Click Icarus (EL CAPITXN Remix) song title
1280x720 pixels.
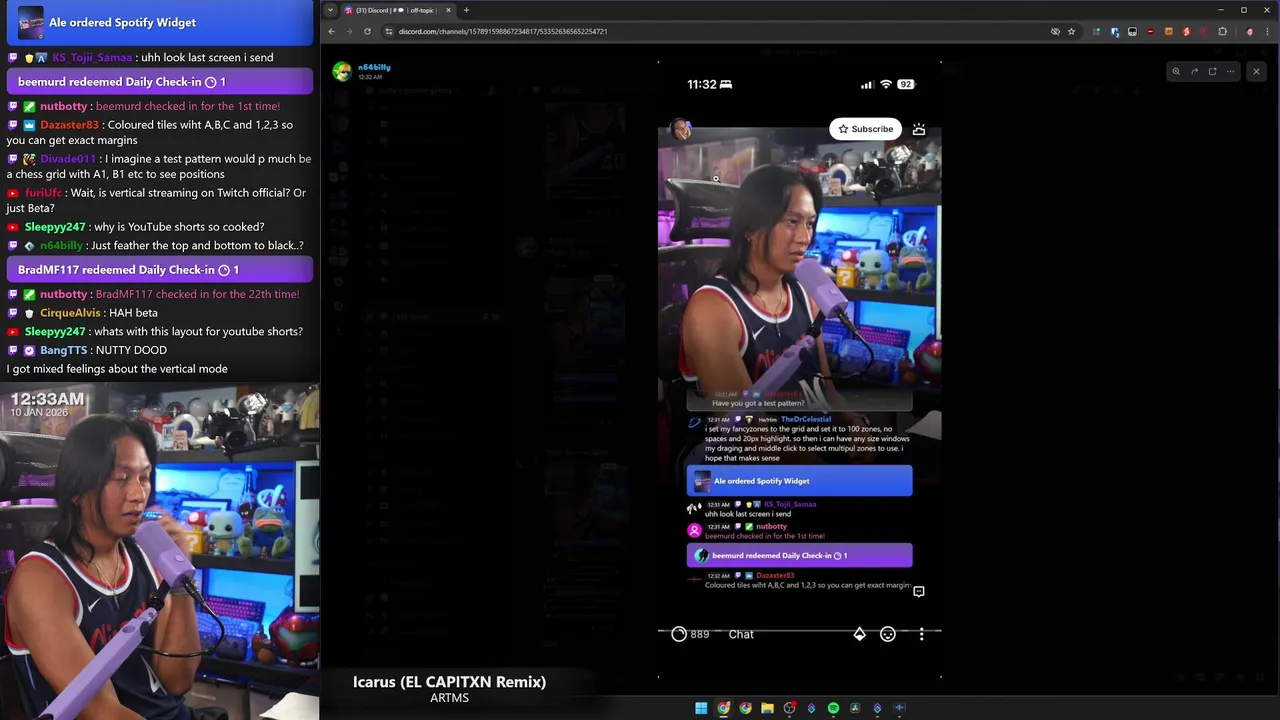(x=449, y=682)
